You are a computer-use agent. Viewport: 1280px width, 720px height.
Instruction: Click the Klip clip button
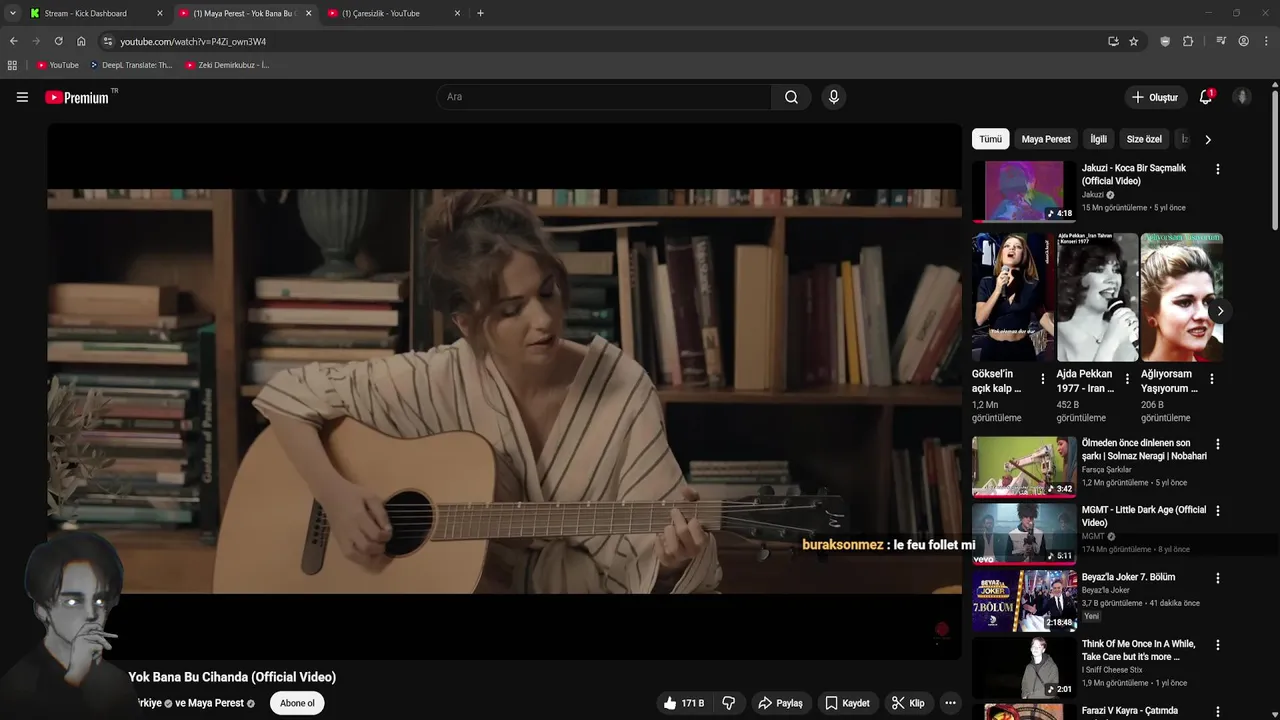(x=908, y=703)
